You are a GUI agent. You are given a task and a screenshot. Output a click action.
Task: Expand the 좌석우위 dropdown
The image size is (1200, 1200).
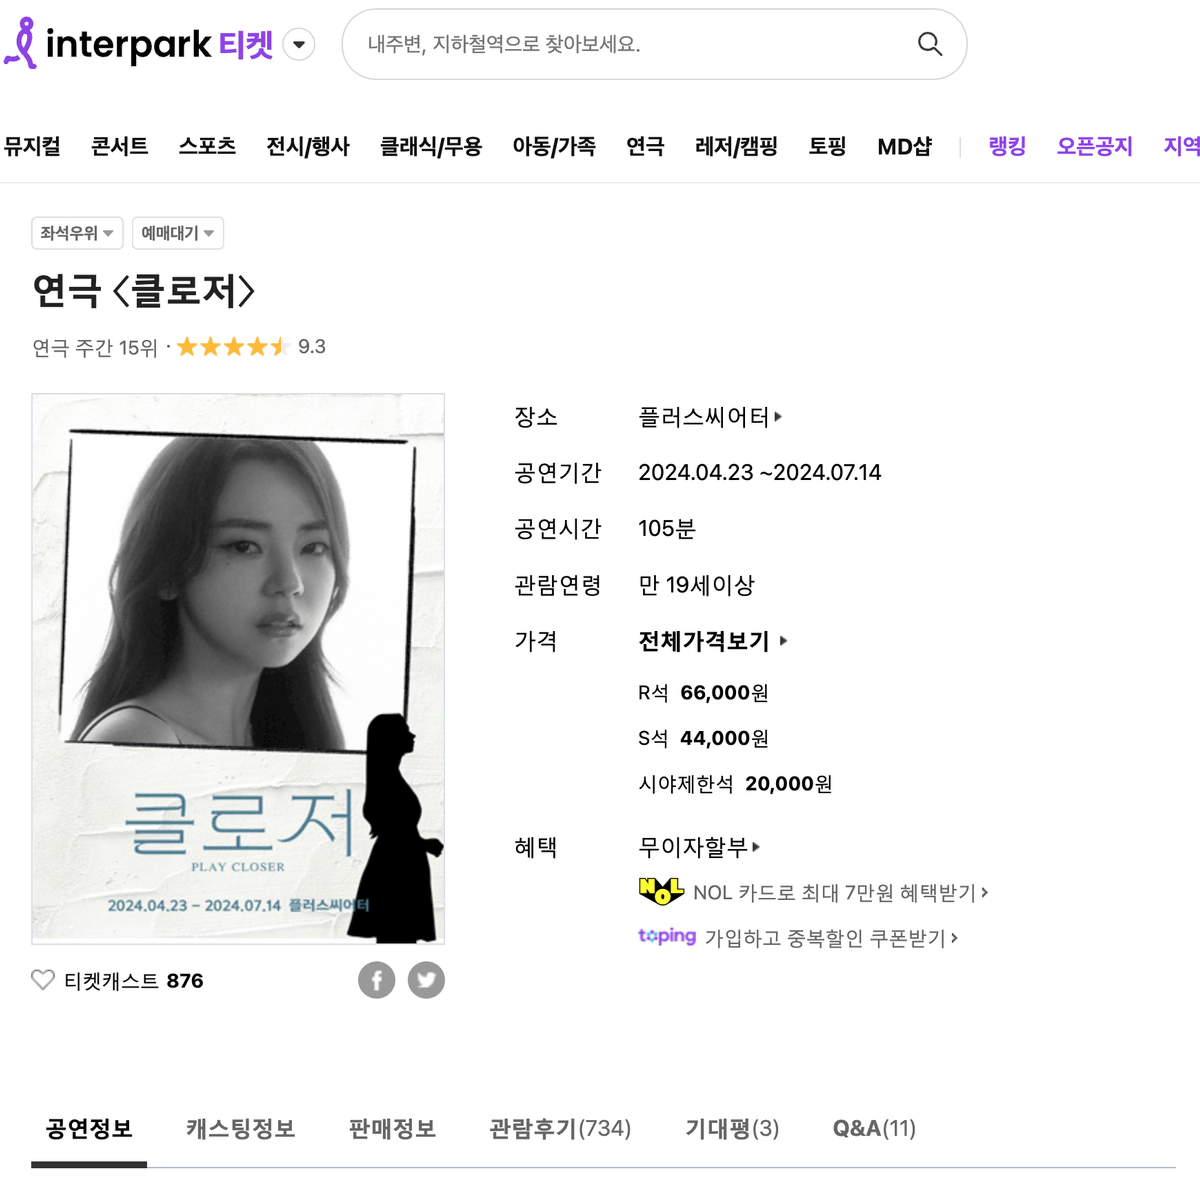(x=77, y=233)
